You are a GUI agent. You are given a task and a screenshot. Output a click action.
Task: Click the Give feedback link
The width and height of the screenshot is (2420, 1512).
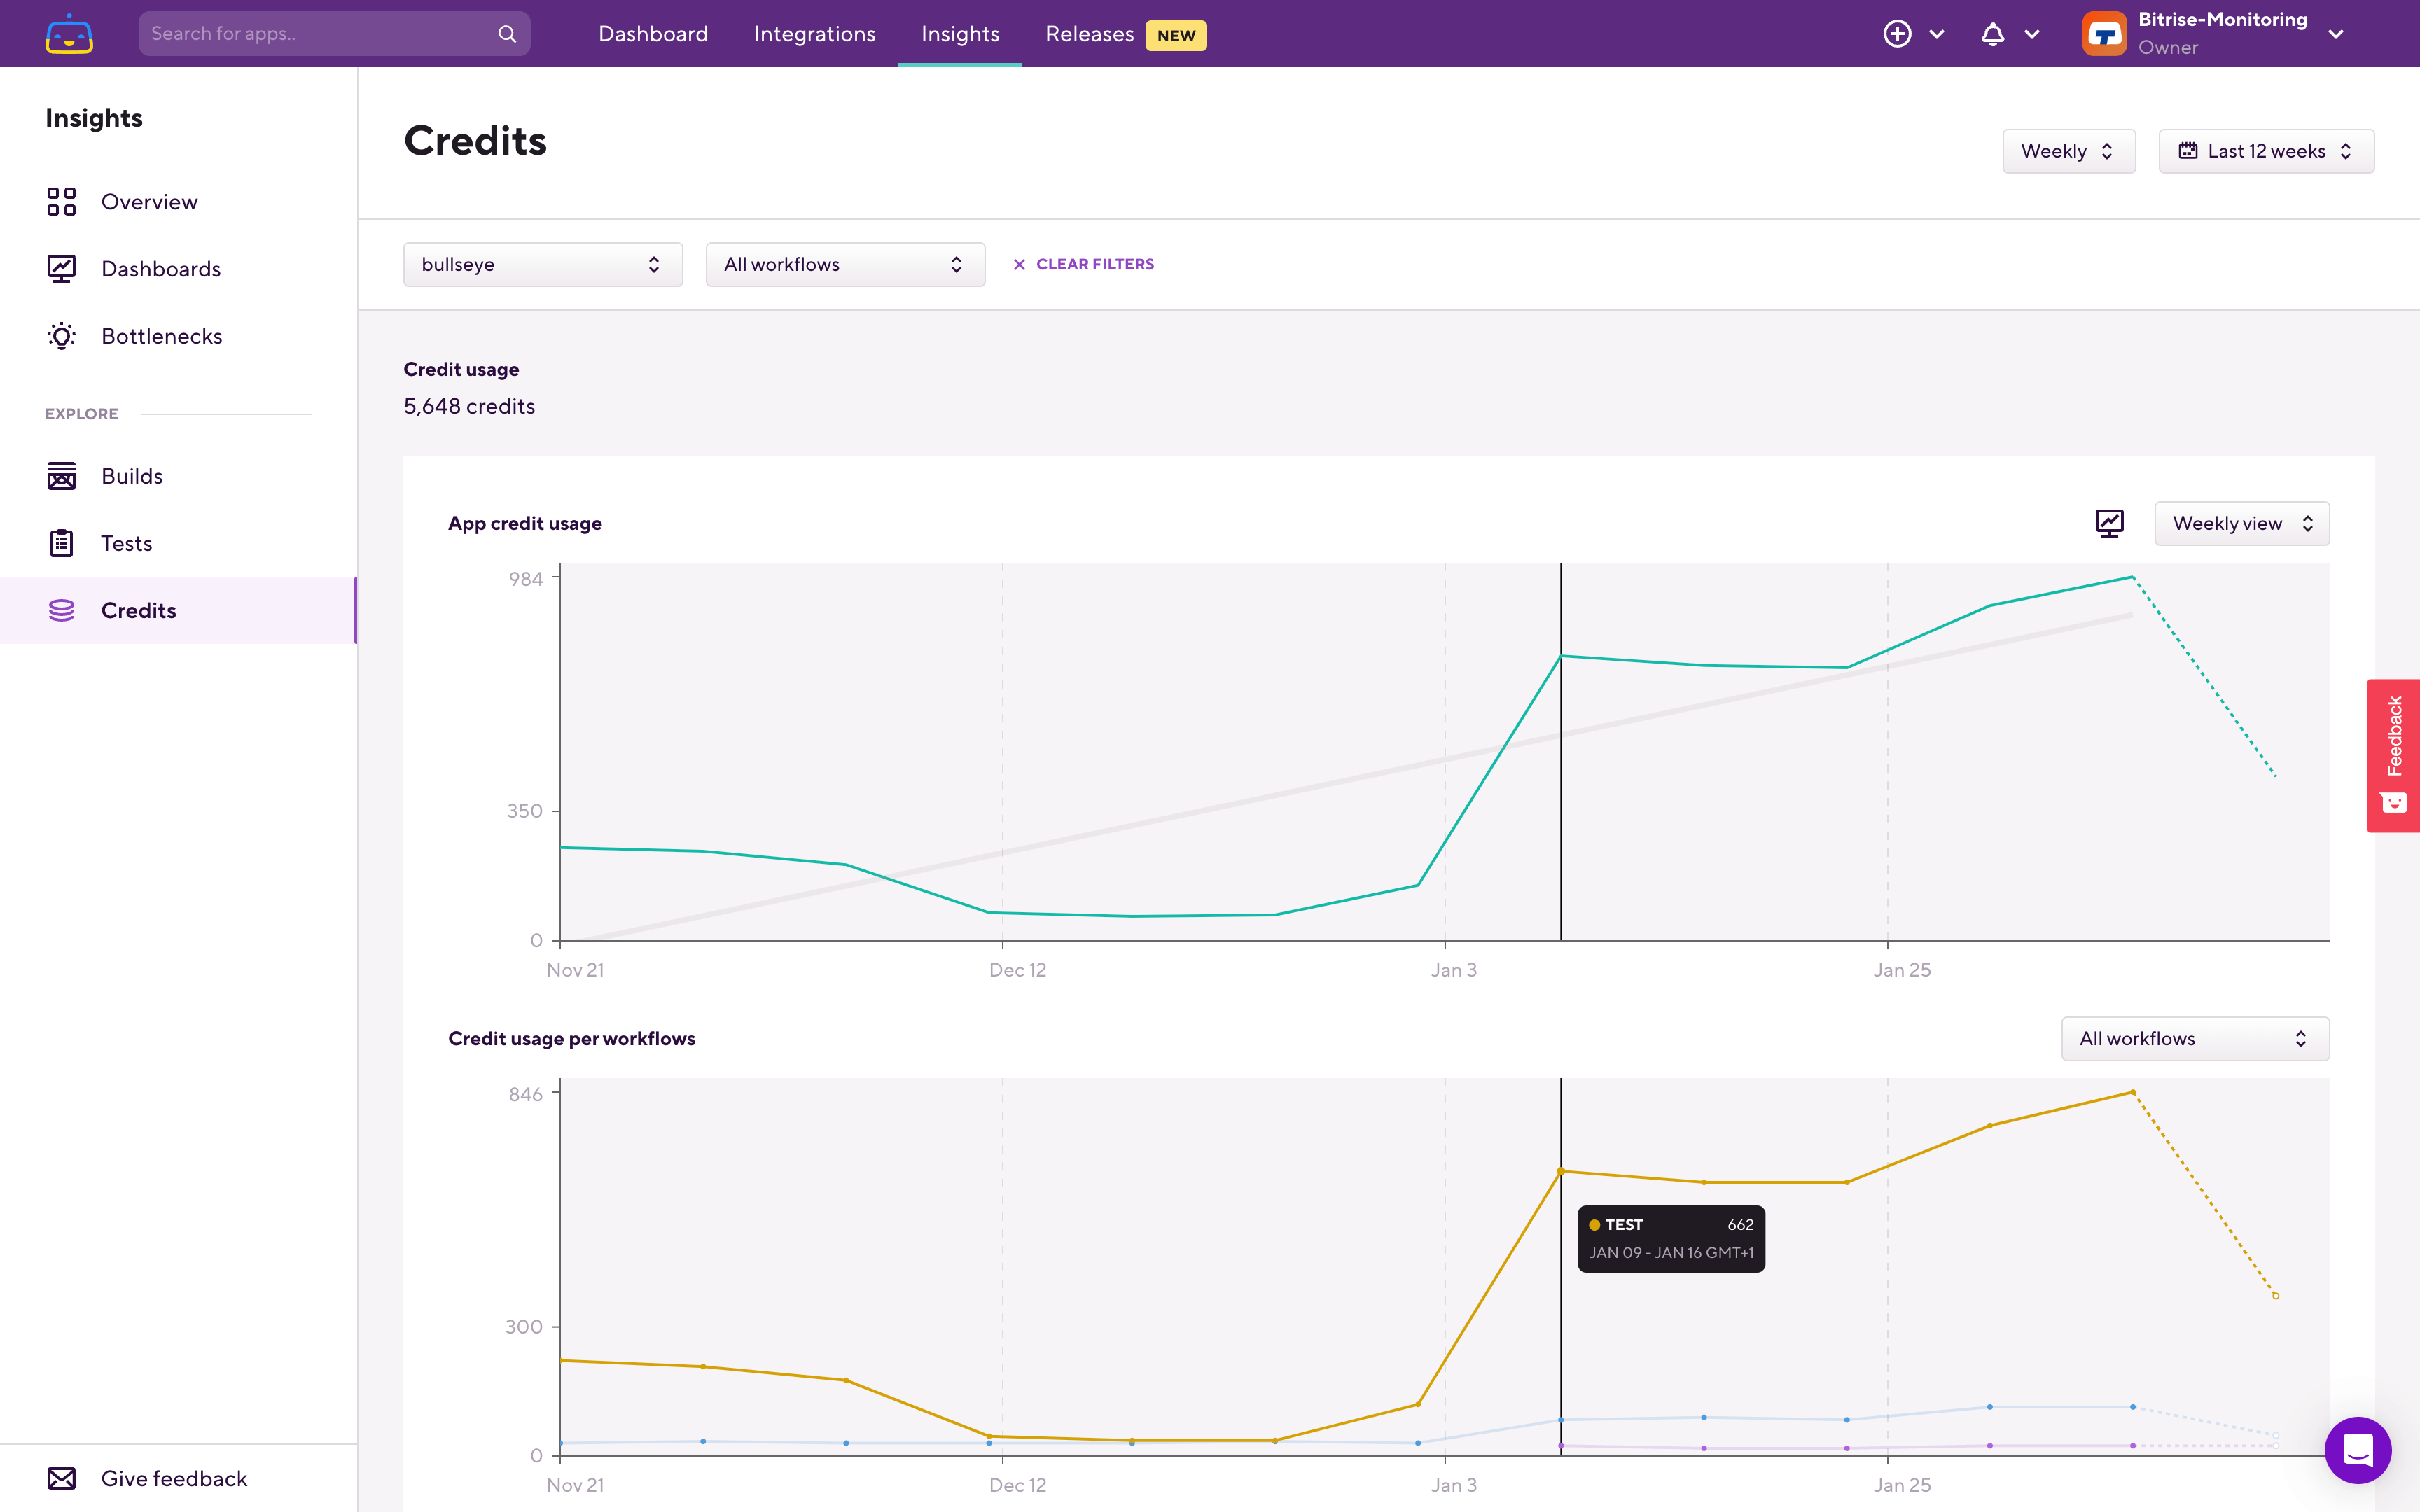click(173, 1478)
